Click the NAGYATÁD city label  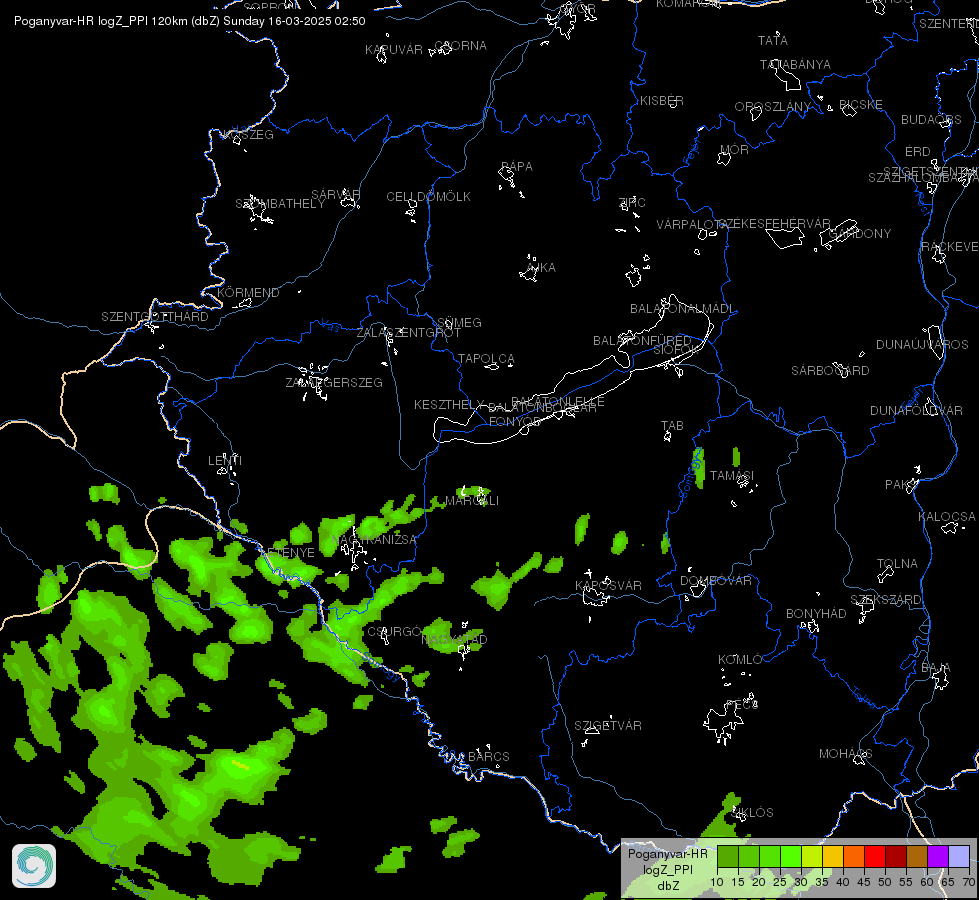click(x=454, y=640)
